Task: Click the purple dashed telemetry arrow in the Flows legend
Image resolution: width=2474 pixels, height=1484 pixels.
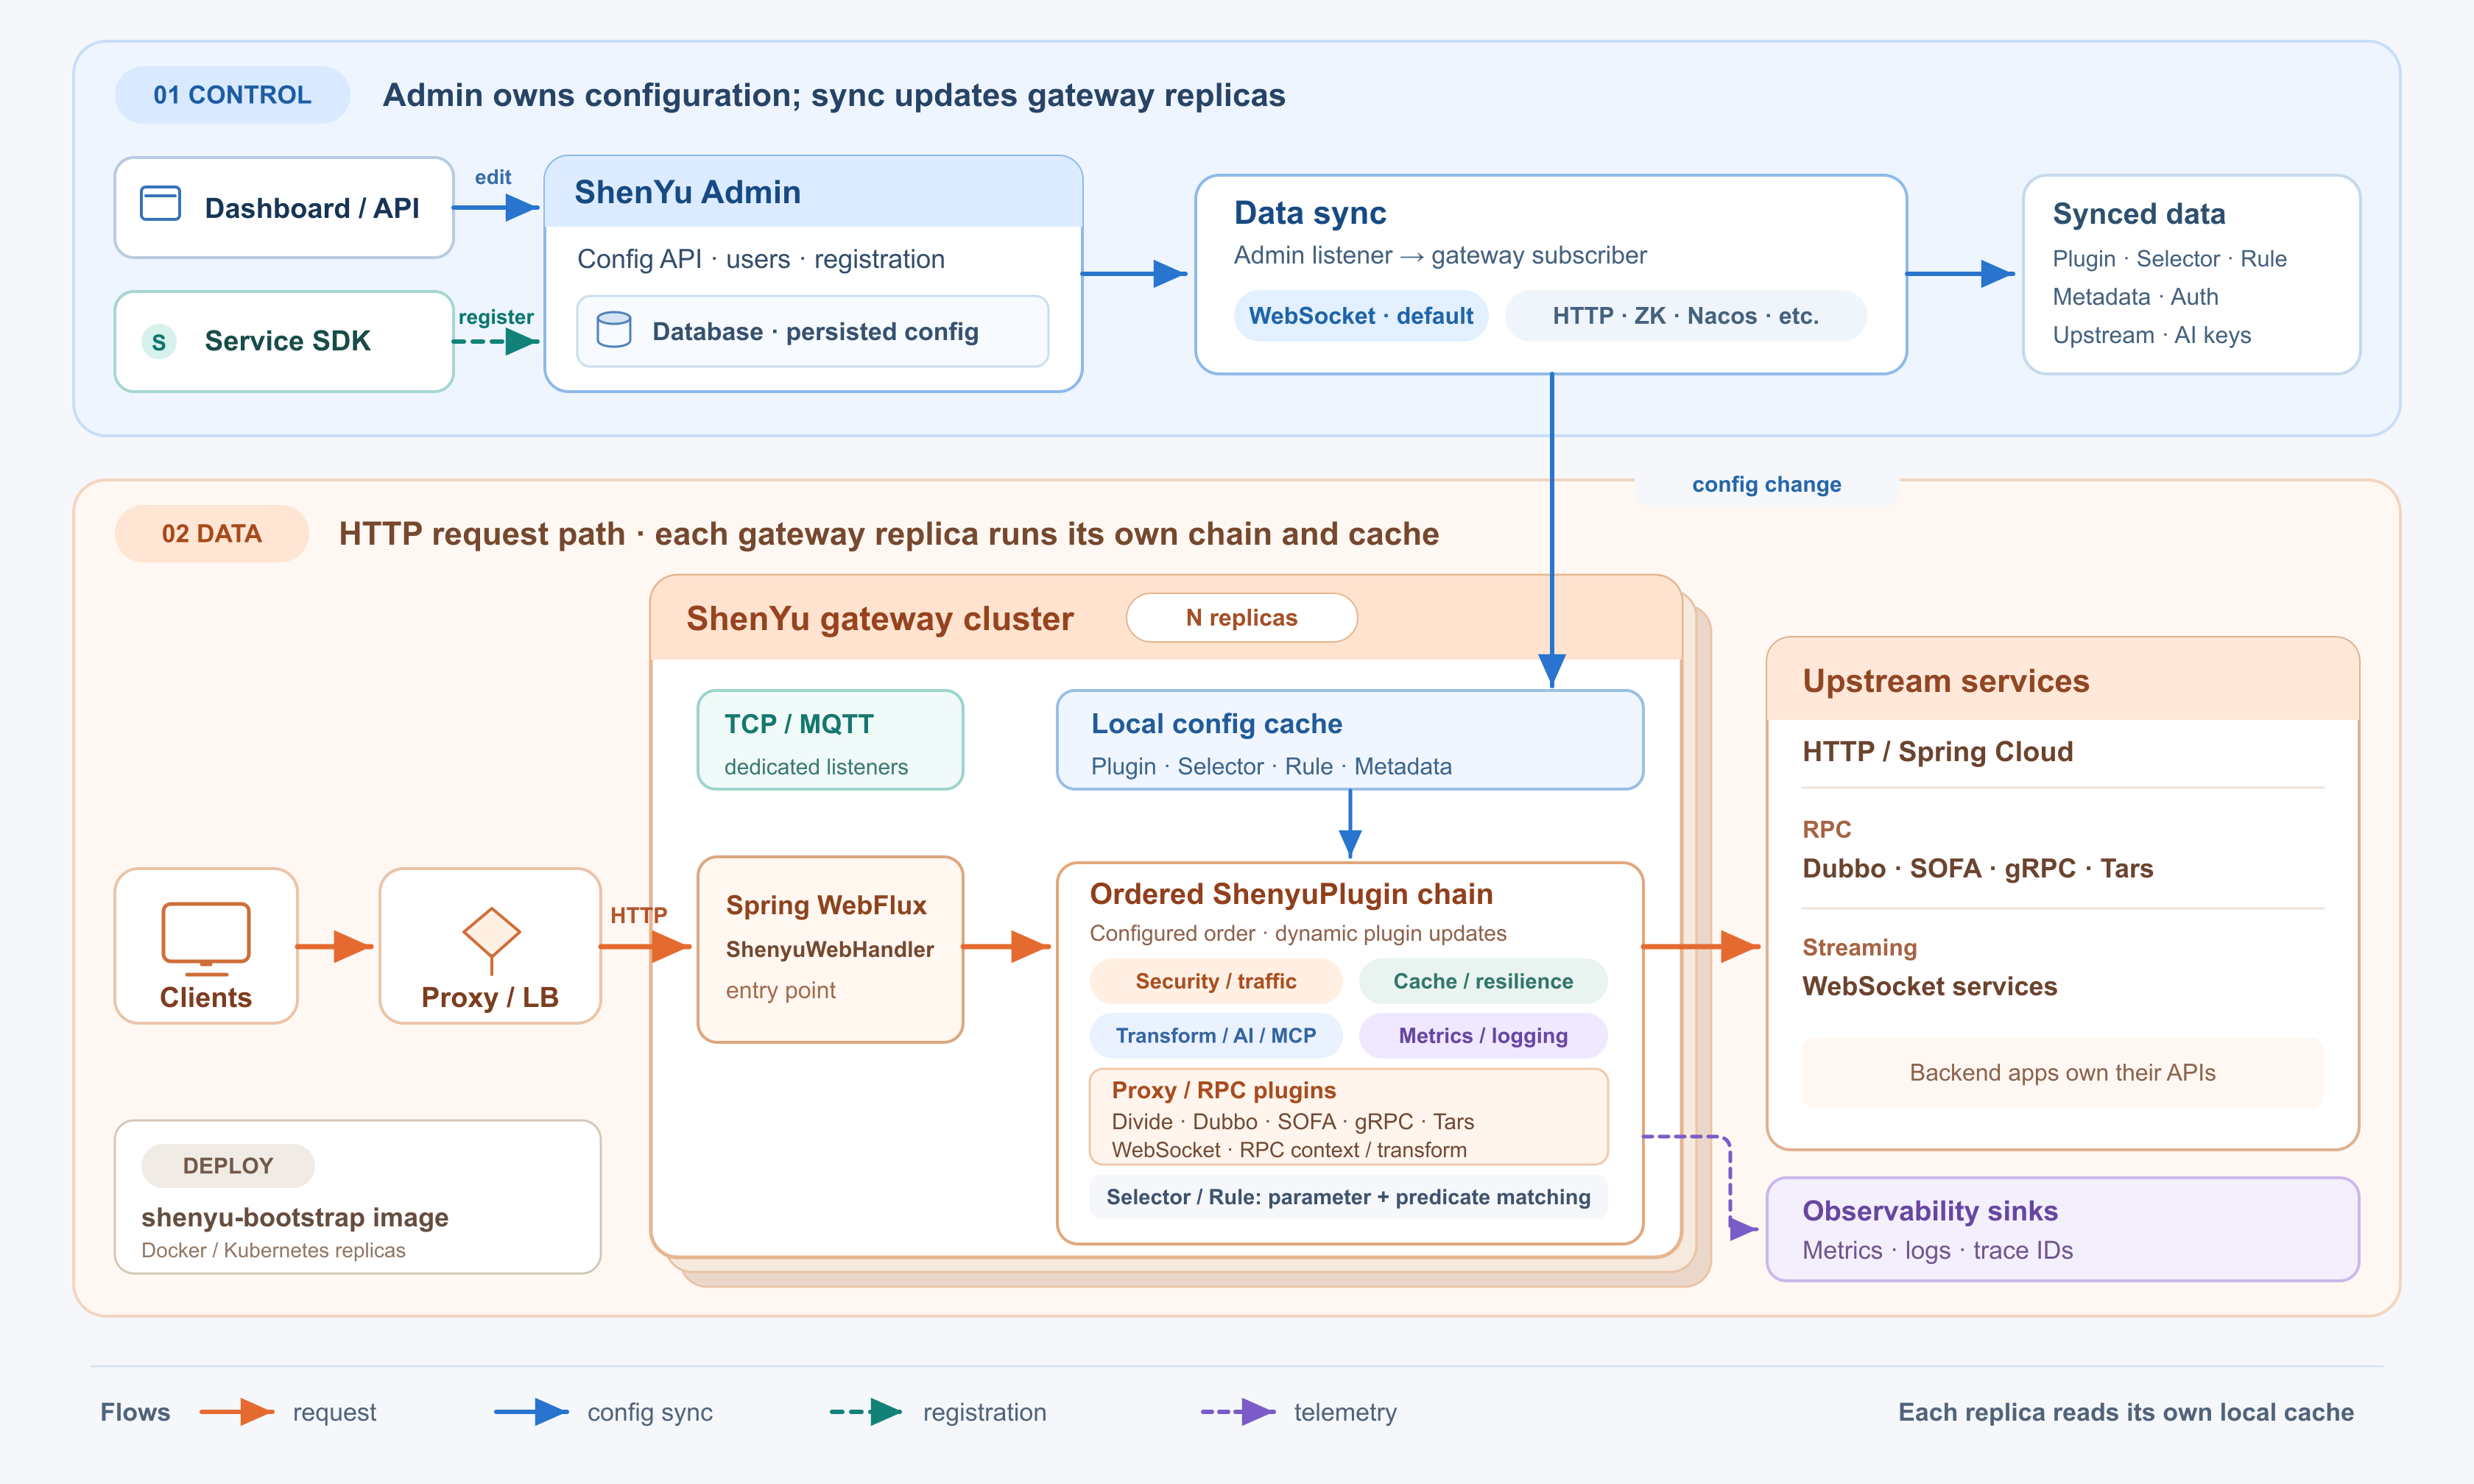Action: point(1239,1412)
